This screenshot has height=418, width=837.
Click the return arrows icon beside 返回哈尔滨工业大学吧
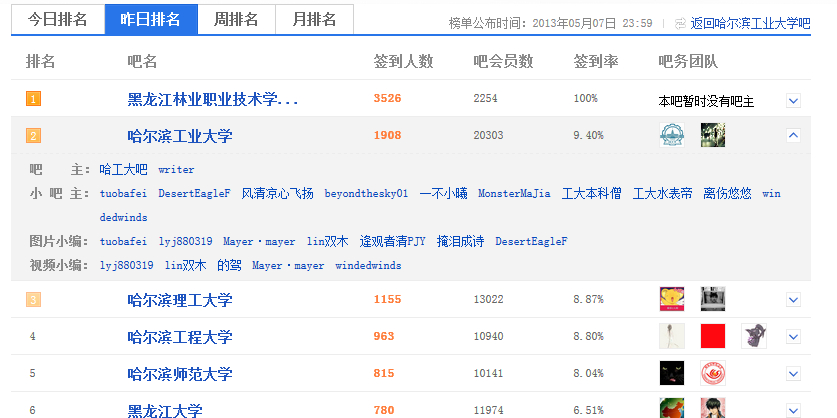(680, 23)
